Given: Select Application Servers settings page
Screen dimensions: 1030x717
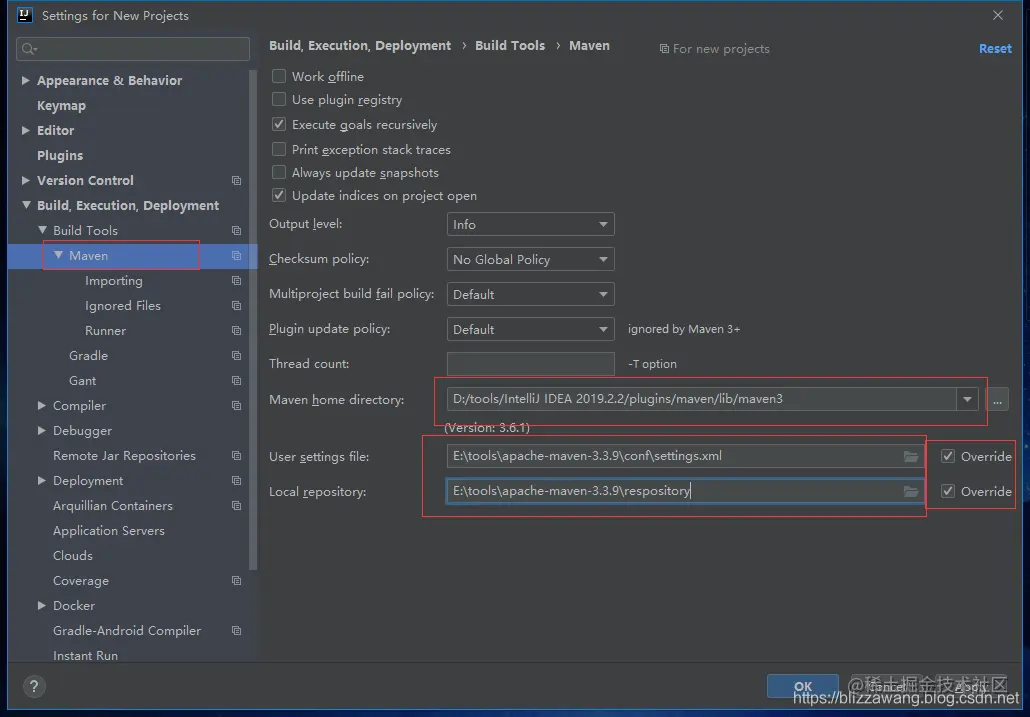Looking at the screenshot, I should click(x=108, y=531).
